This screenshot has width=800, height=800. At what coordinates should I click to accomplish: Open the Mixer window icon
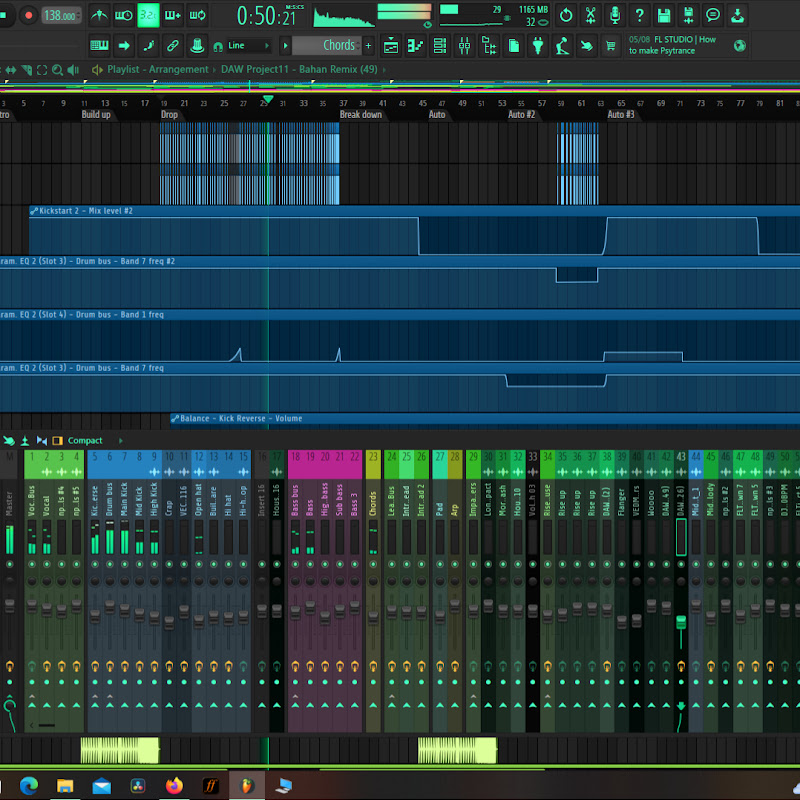coord(464,46)
